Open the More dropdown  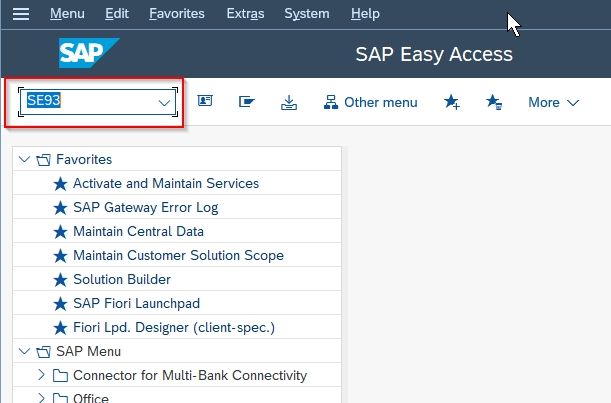click(x=553, y=103)
